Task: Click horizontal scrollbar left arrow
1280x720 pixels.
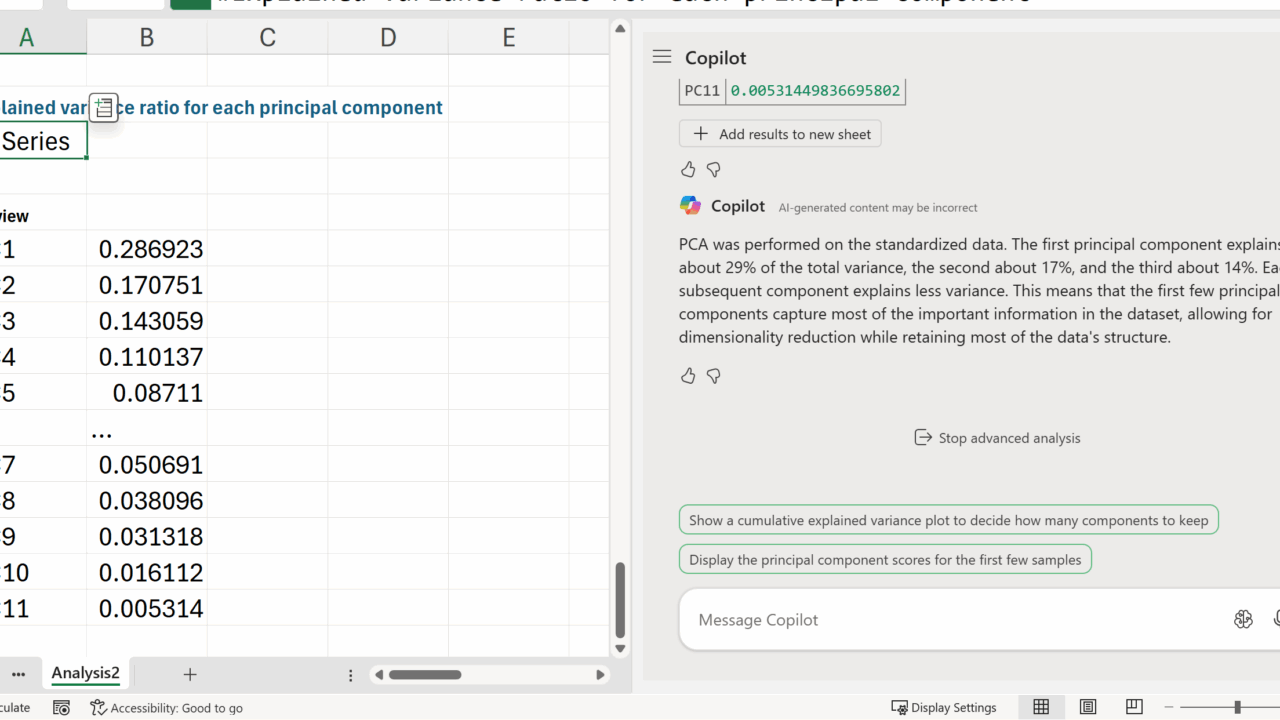Action: click(379, 675)
